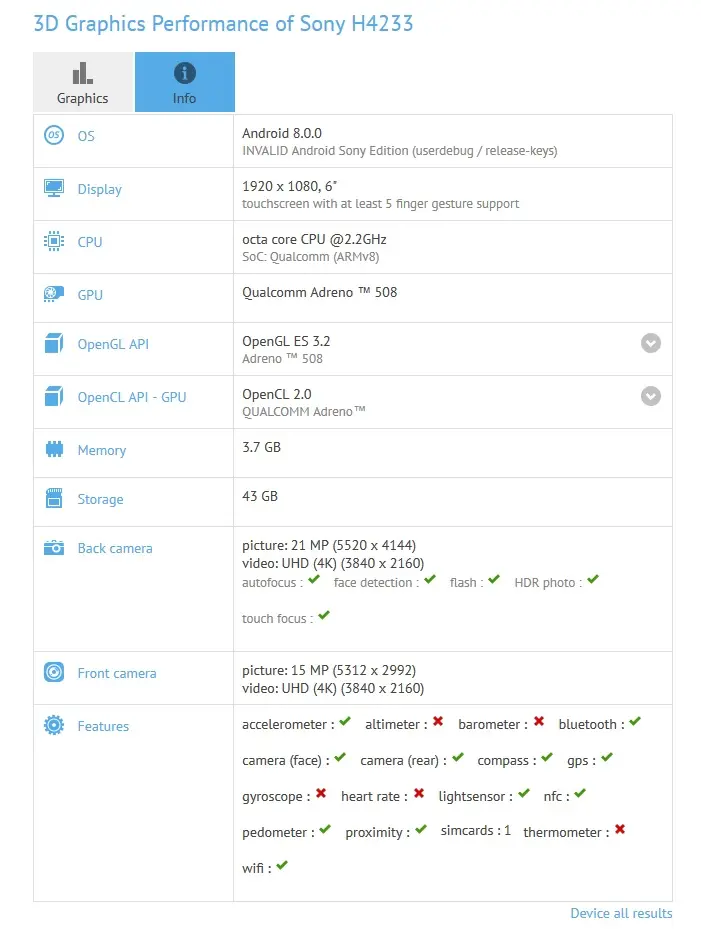Click the Features gear icon
The image size is (701, 929).
54,726
